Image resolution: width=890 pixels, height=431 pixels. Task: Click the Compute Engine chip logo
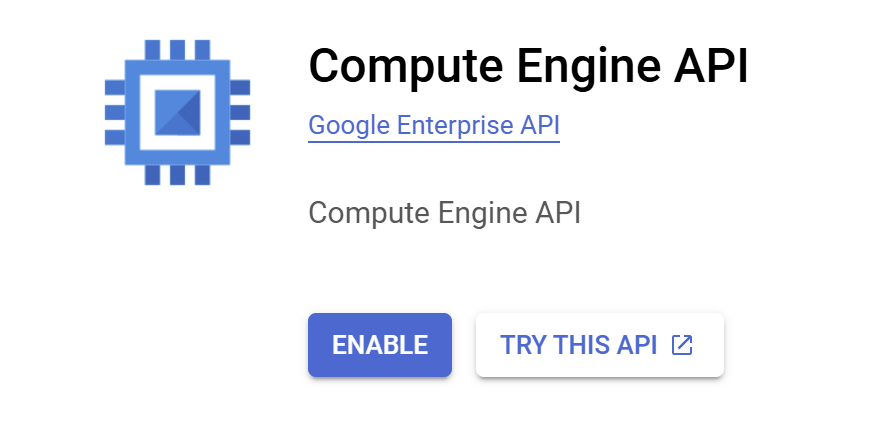[177, 111]
